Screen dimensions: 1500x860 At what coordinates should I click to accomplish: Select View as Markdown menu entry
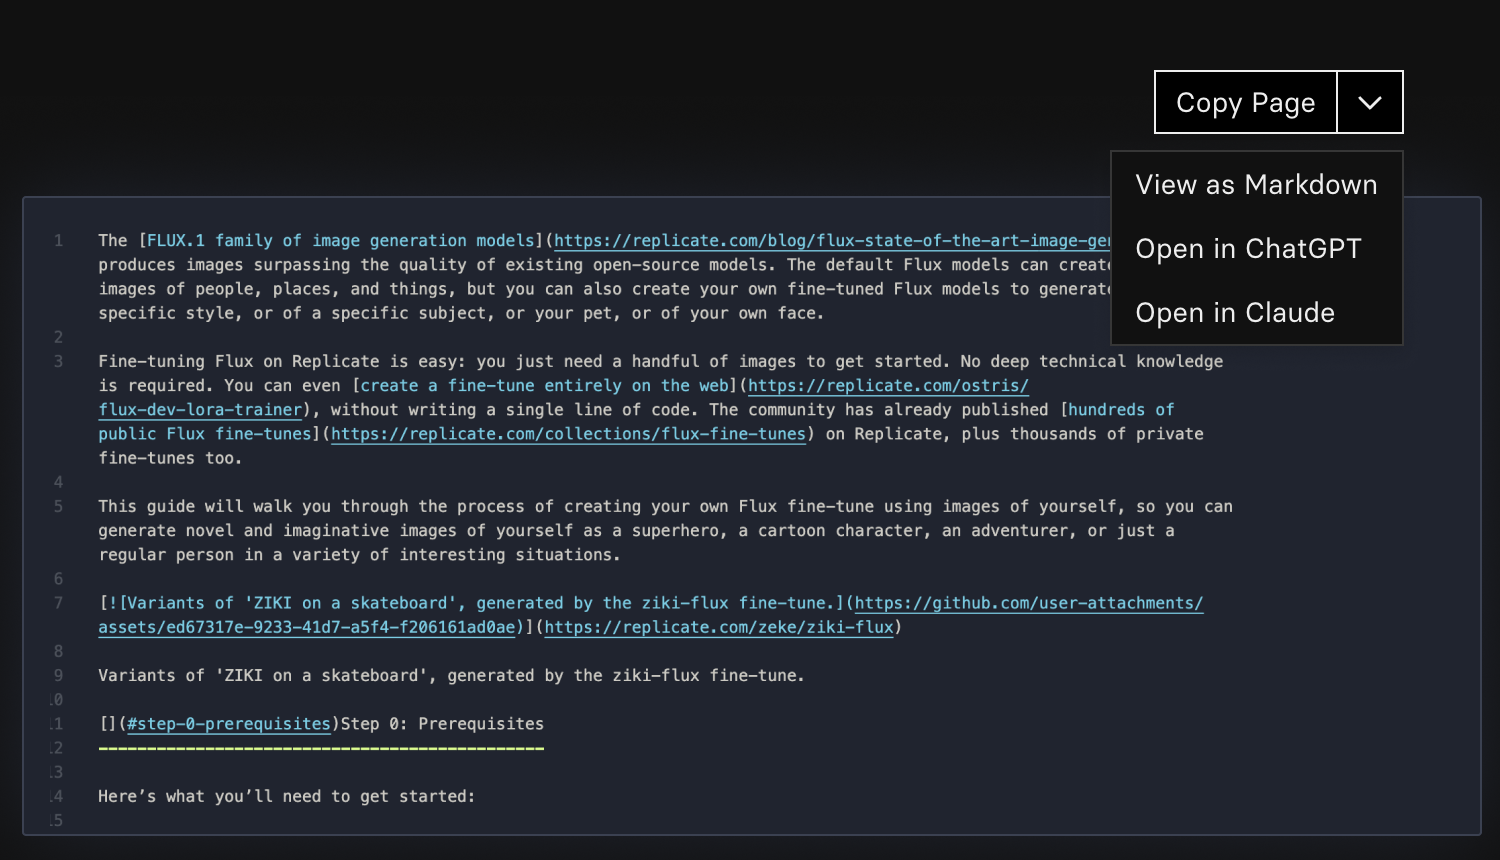1256,185
